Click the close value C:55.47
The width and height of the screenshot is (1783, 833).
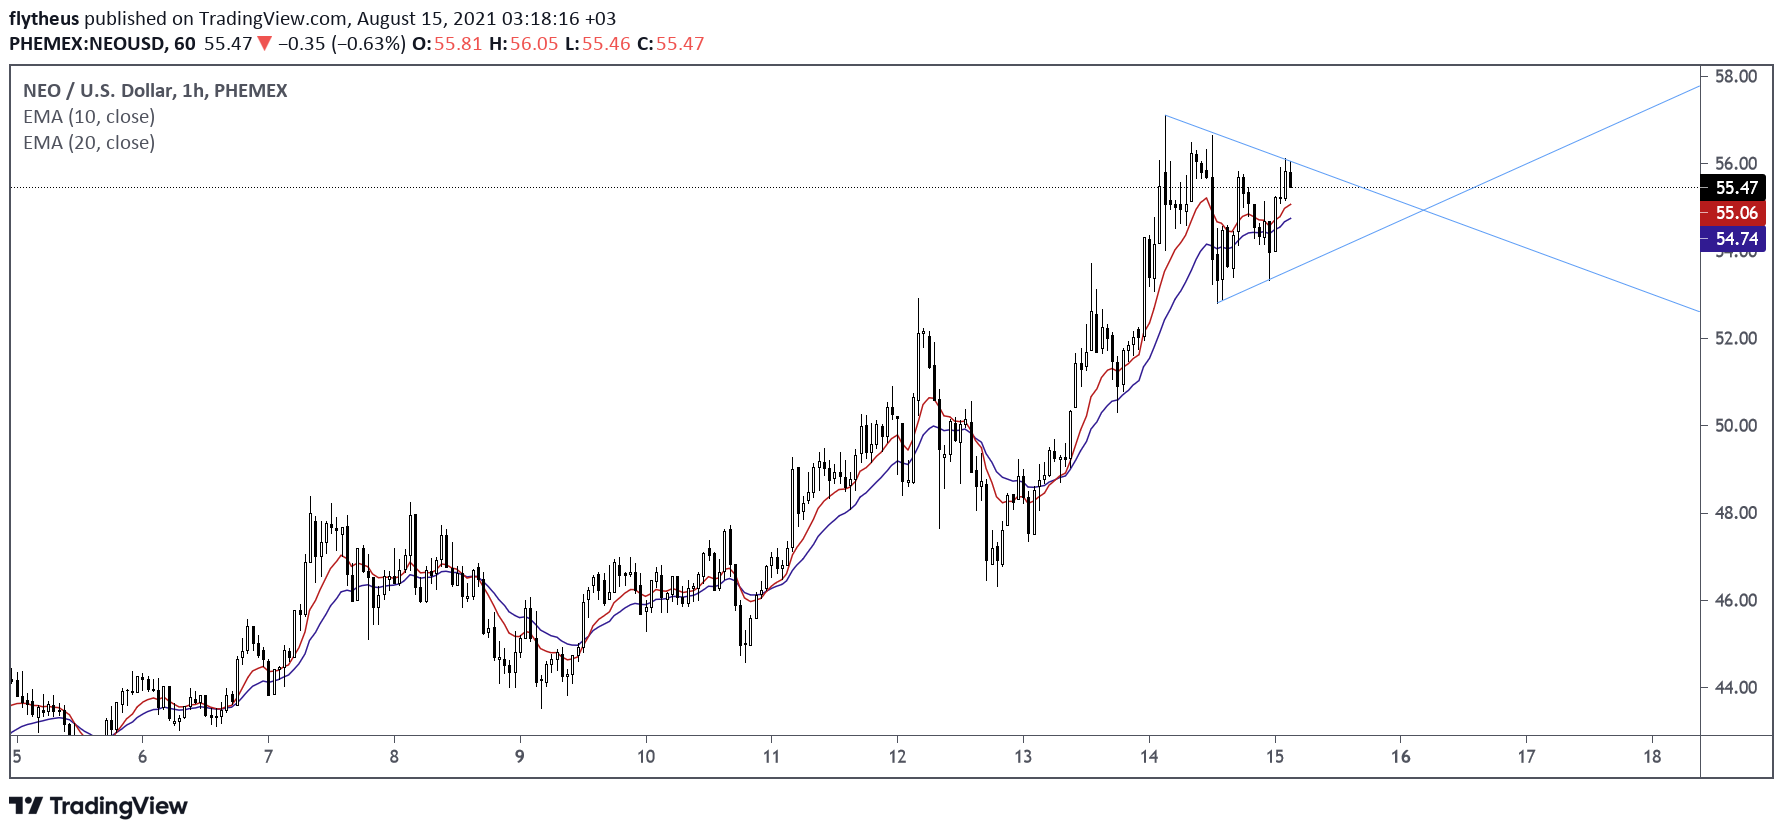(670, 44)
